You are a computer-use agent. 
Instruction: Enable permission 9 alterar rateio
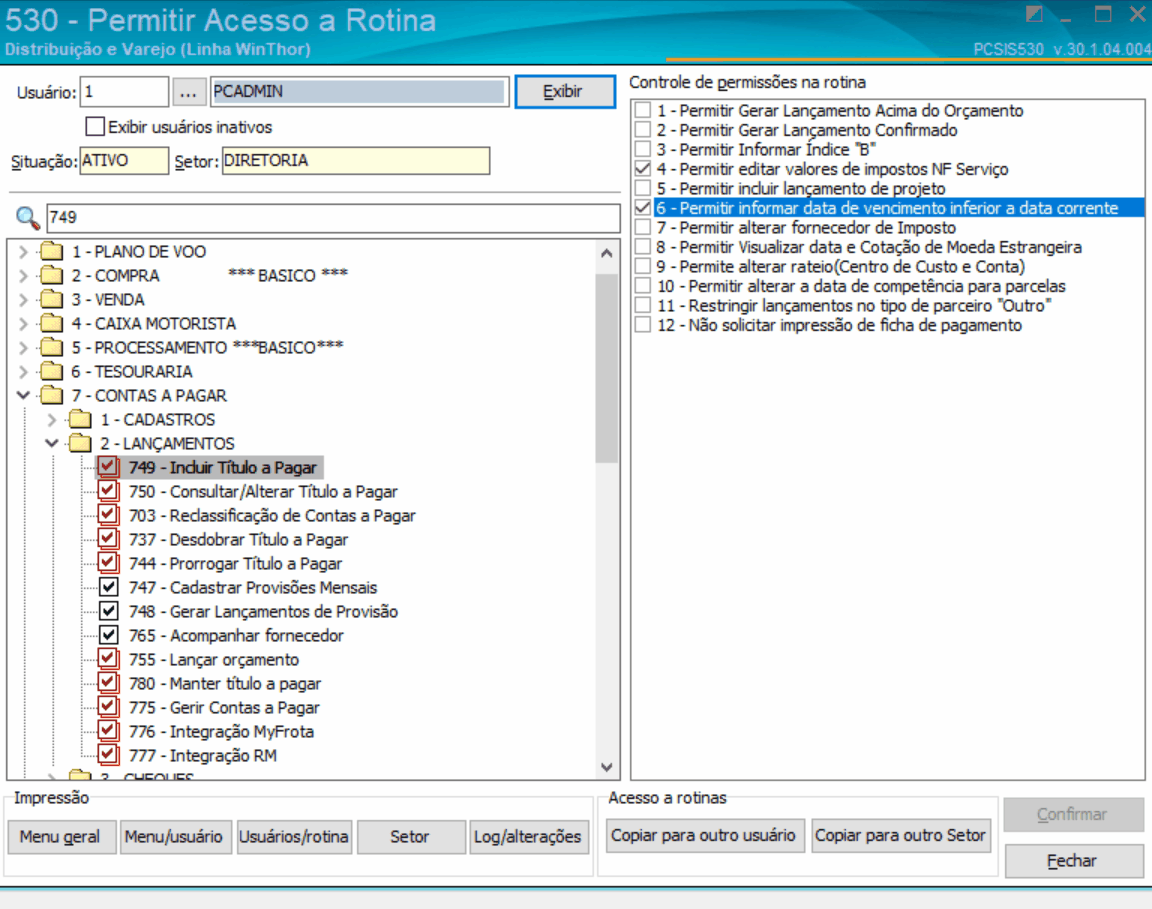(643, 266)
